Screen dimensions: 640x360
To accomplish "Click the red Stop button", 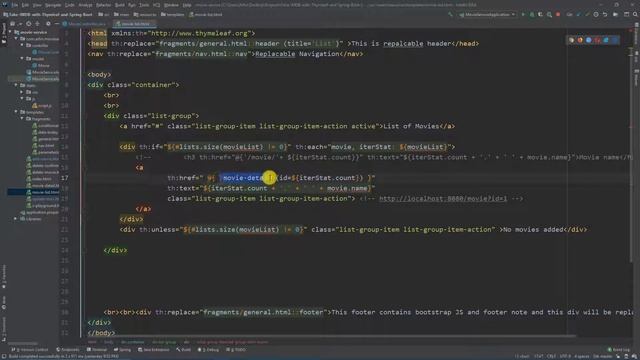I will tap(558, 15).
